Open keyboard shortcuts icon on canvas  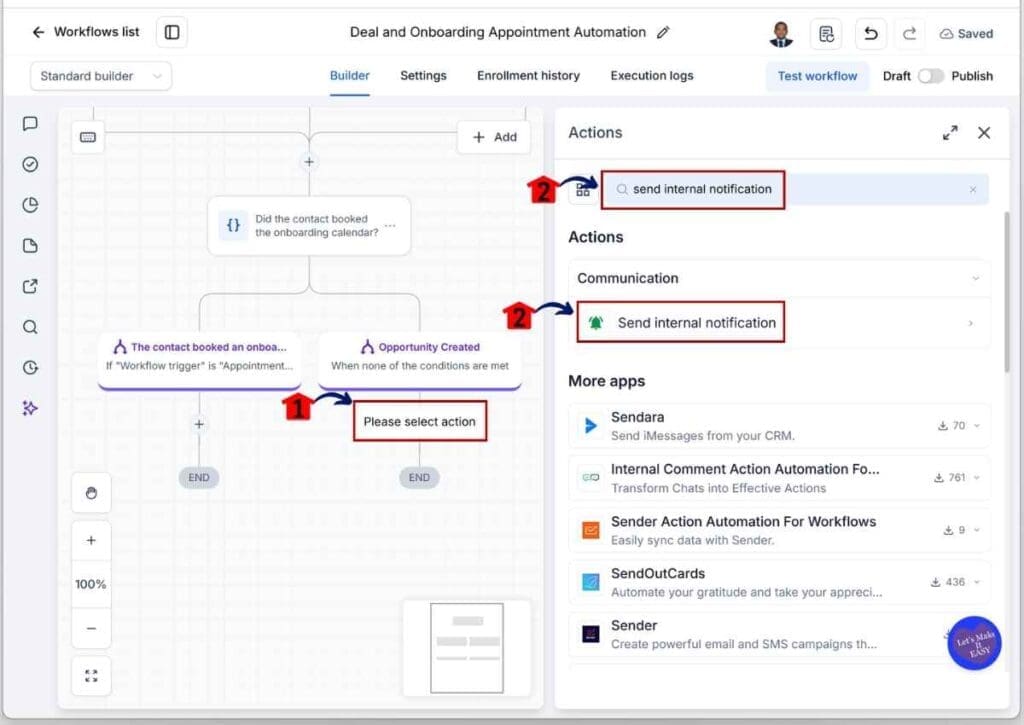click(88, 137)
